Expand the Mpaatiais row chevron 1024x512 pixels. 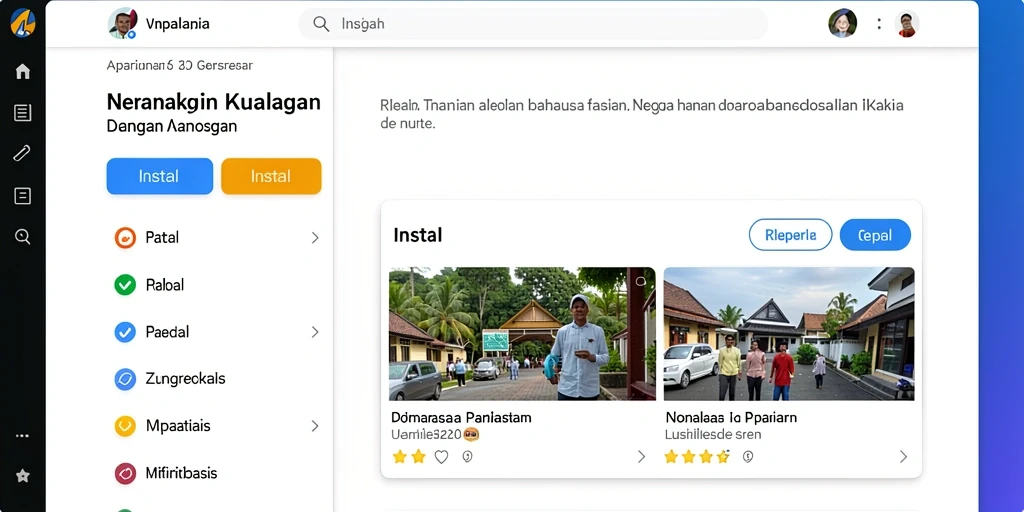[x=315, y=426]
